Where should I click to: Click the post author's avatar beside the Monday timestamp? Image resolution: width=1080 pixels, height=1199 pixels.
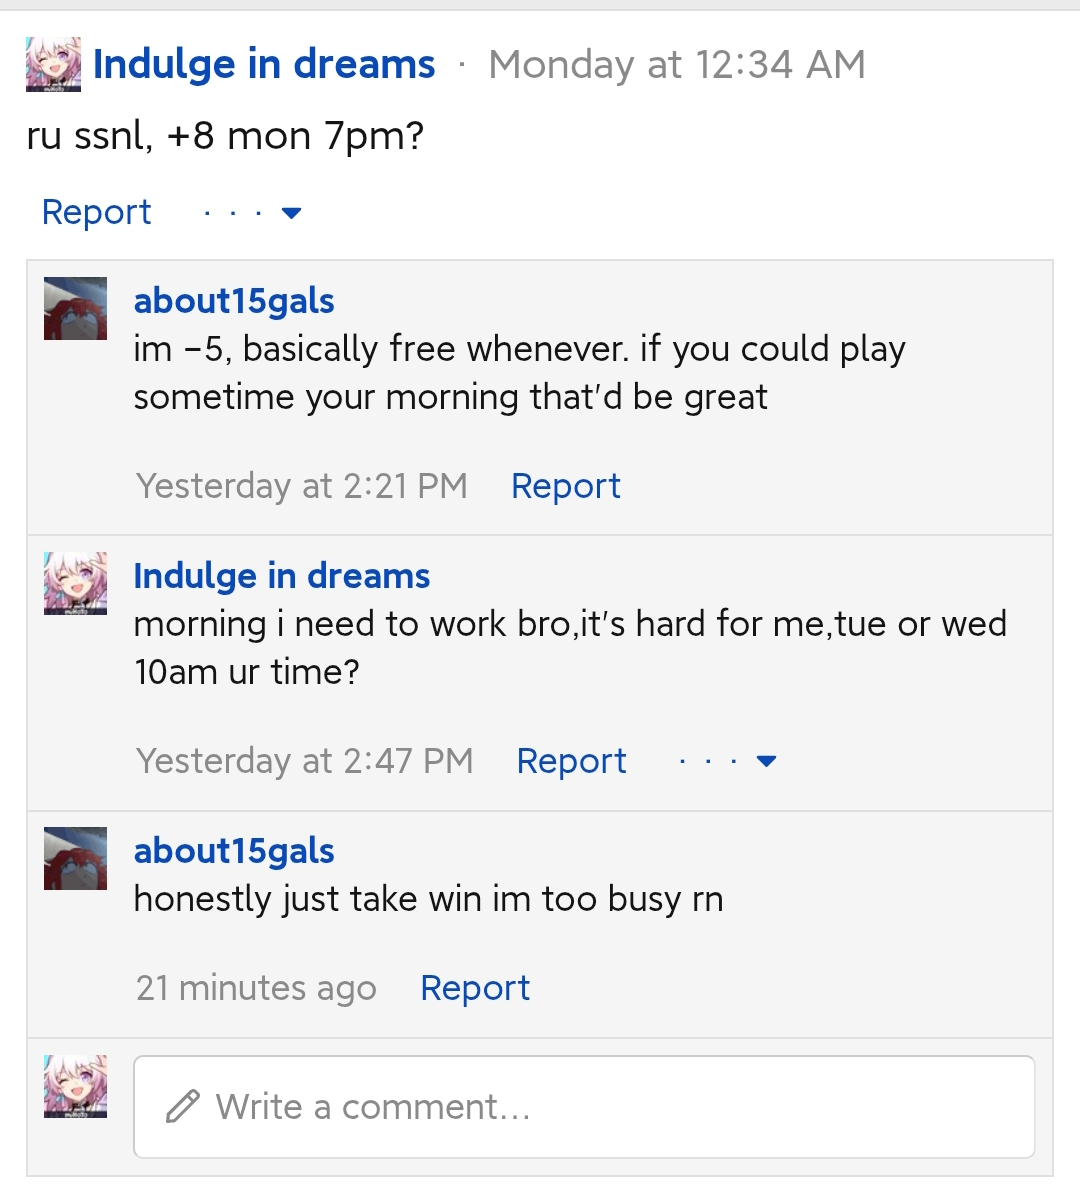(53, 65)
